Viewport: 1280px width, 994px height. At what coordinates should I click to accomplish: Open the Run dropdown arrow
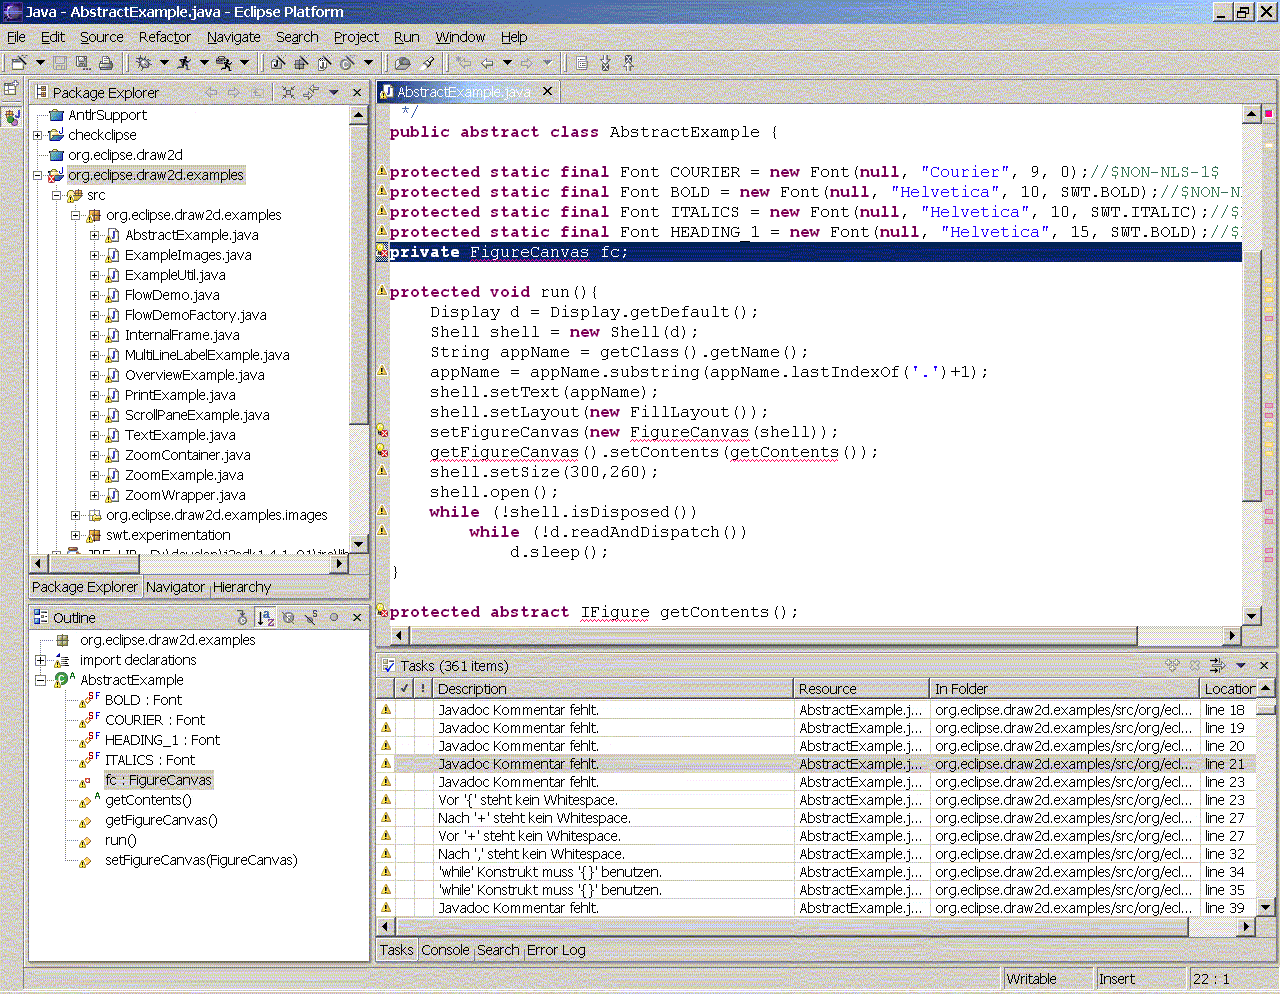point(204,63)
